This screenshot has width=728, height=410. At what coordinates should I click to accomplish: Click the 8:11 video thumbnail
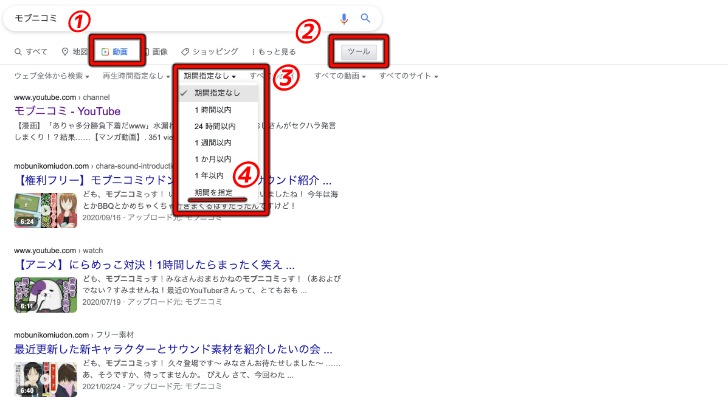46,294
